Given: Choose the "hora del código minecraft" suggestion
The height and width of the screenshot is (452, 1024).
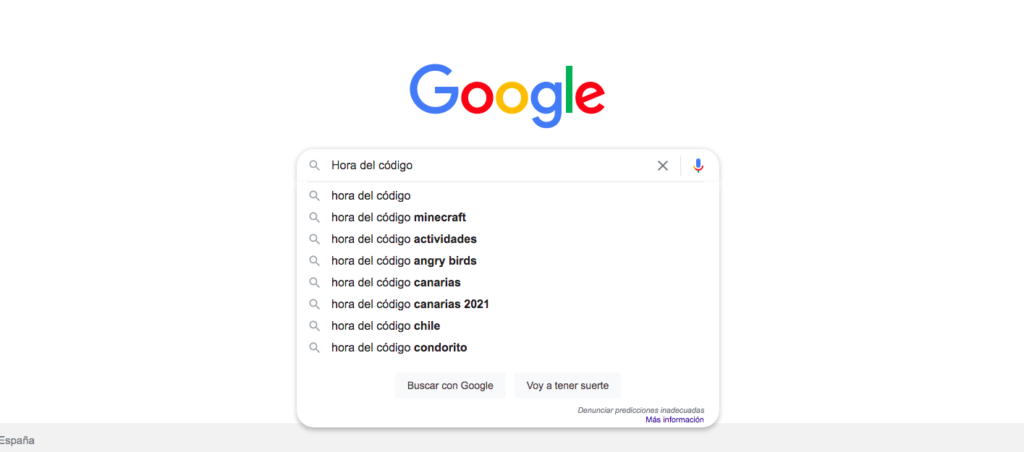Looking at the screenshot, I should pyautogui.click(x=398, y=217).
